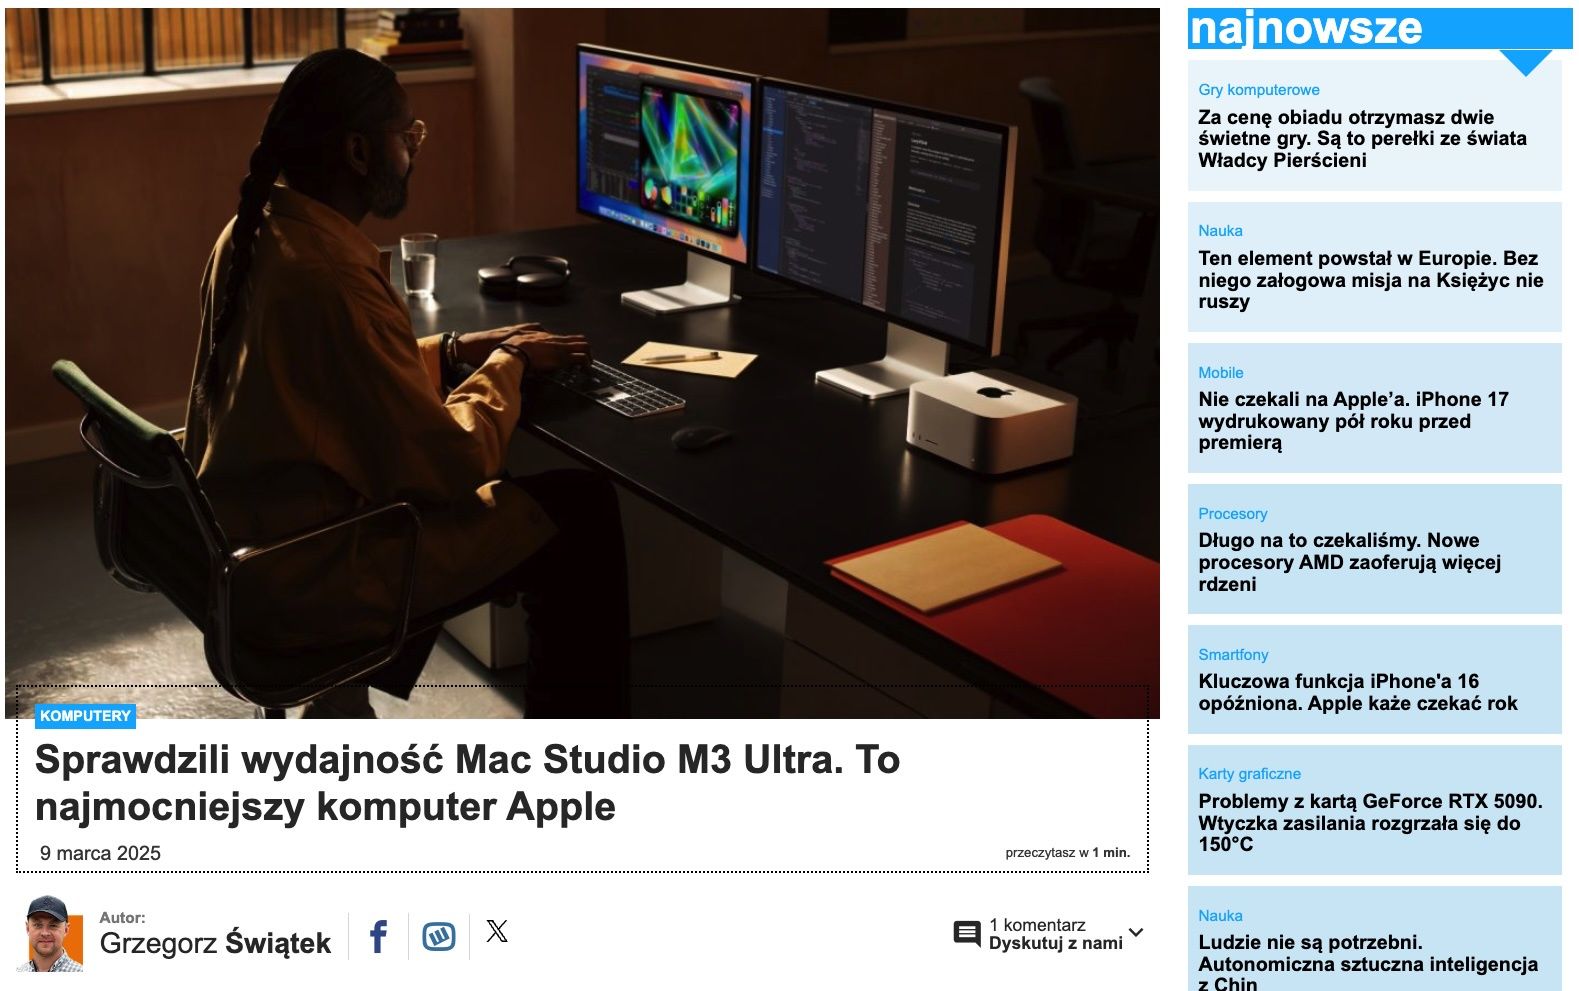Click the 'Autor:' label
The image size is (1579, 991).
pyautogui.click(x=122, y=917)
